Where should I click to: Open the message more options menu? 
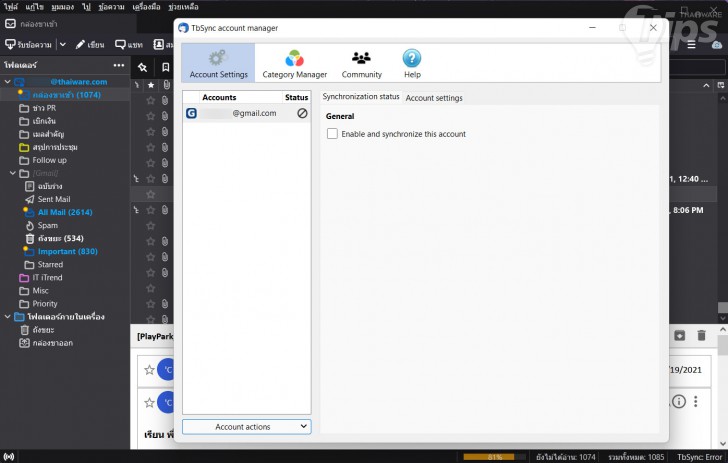pyautogui.click(x=696, y=401)
